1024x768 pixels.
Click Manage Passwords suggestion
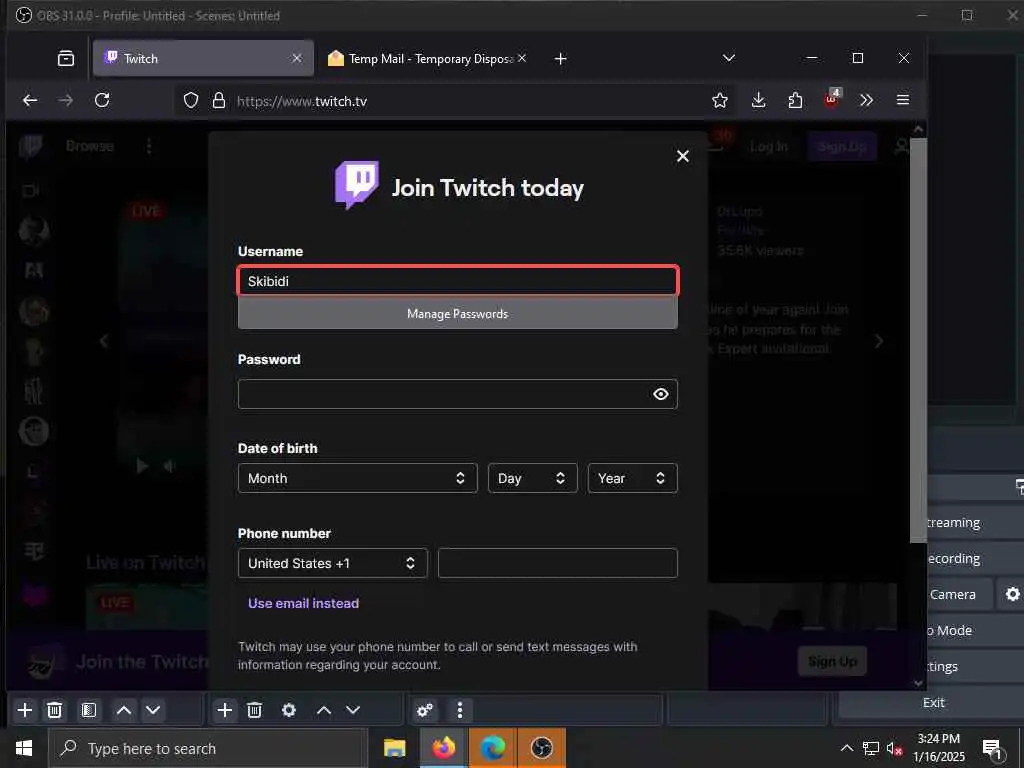click(x=458, y=313)
